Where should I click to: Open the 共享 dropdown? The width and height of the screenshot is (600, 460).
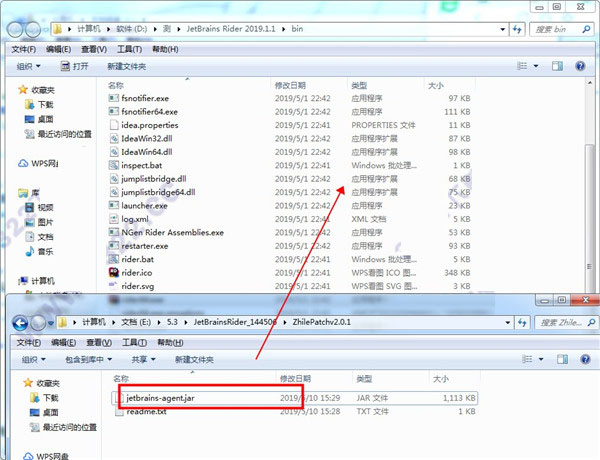point(143,359)
